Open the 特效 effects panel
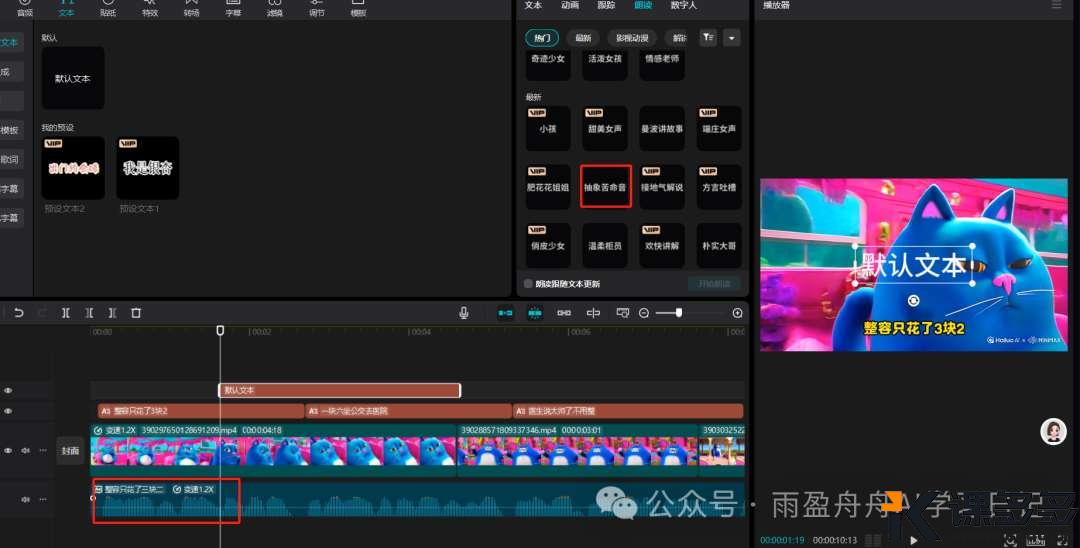Image resolution: width=1080 pixels, height=548 pixels. (x=150, y=9)
